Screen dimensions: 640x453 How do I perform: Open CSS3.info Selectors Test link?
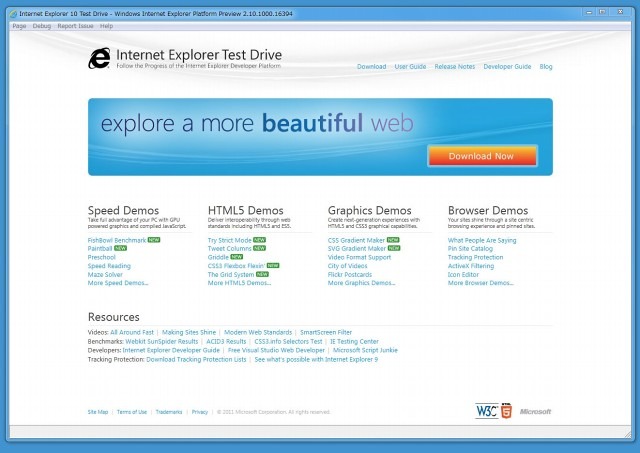[x=288, y=342]
